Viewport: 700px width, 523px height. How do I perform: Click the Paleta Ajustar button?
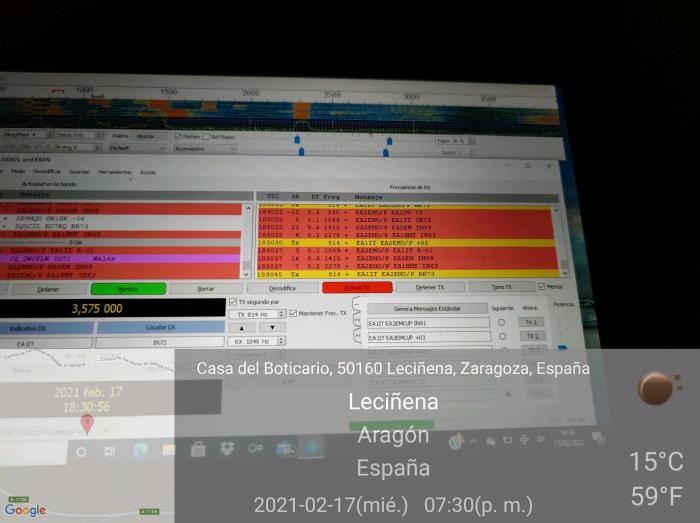(146, 136)
